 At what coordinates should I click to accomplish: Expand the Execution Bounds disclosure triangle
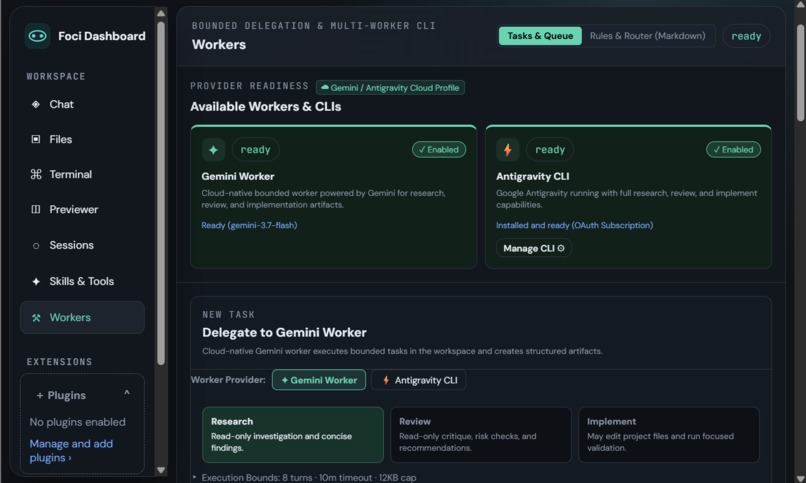click(194, 477)
